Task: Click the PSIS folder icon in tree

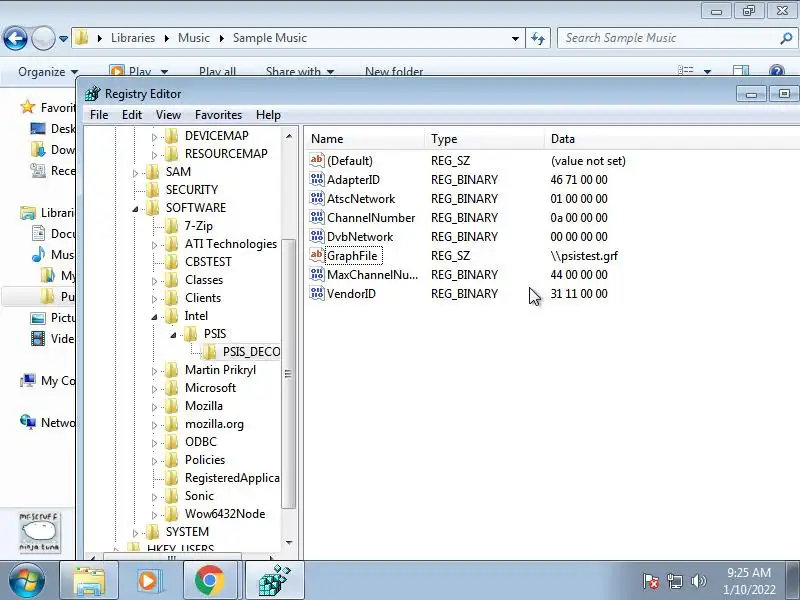Action: pos(191,334)
